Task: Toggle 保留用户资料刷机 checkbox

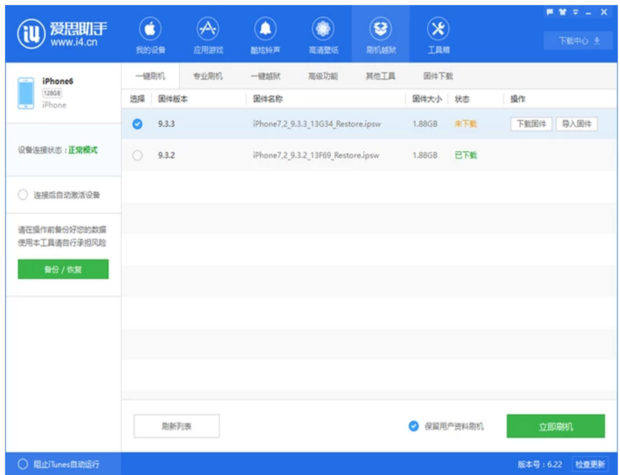Action: click(414, 426)
